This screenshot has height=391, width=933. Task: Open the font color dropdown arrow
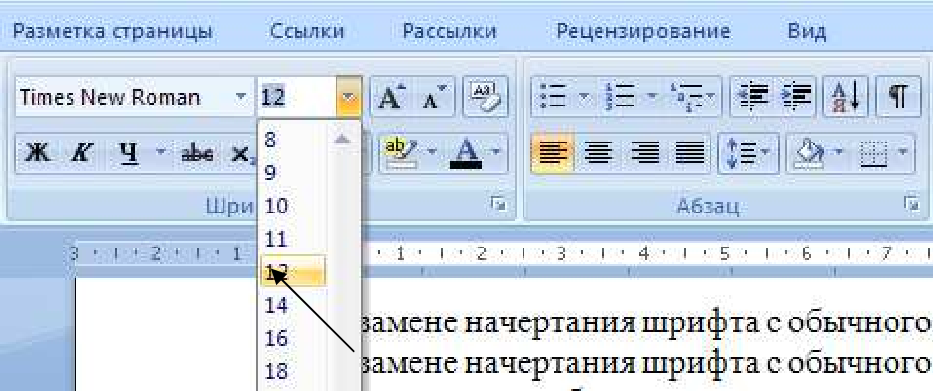point(495,152)
